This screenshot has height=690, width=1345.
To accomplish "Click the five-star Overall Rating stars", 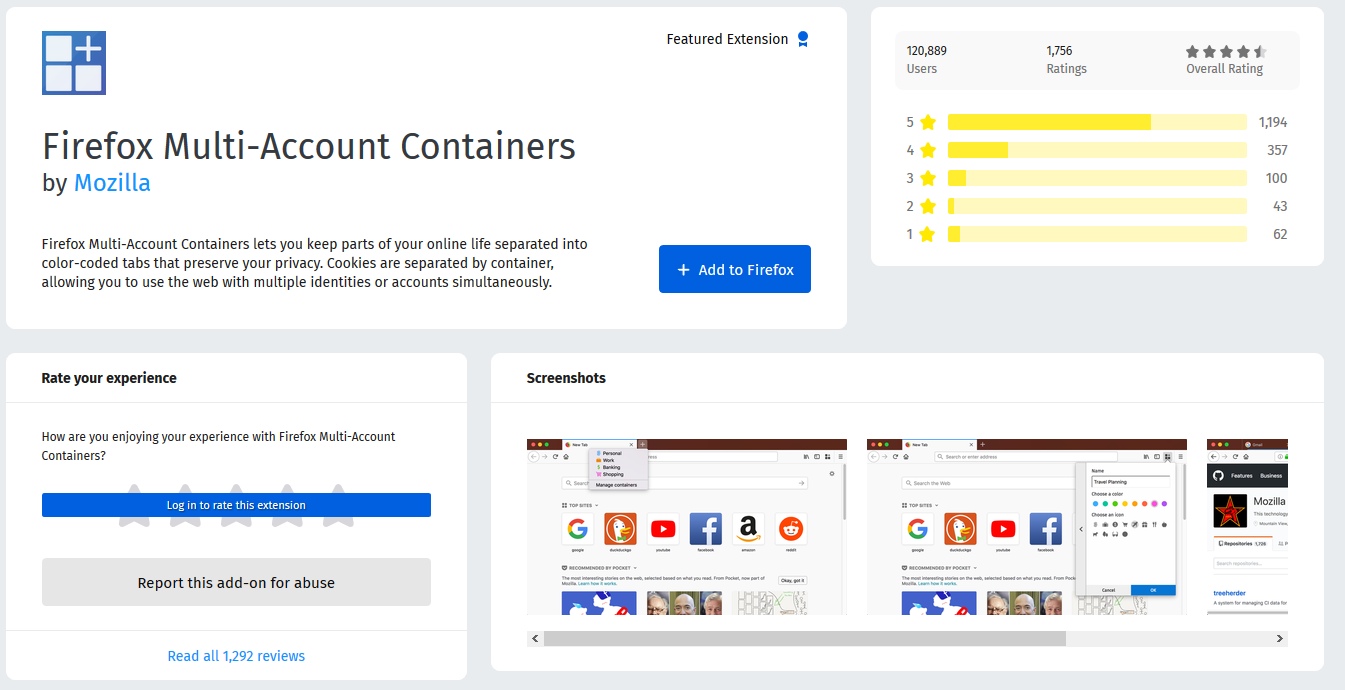I will tap(1225, 51).
